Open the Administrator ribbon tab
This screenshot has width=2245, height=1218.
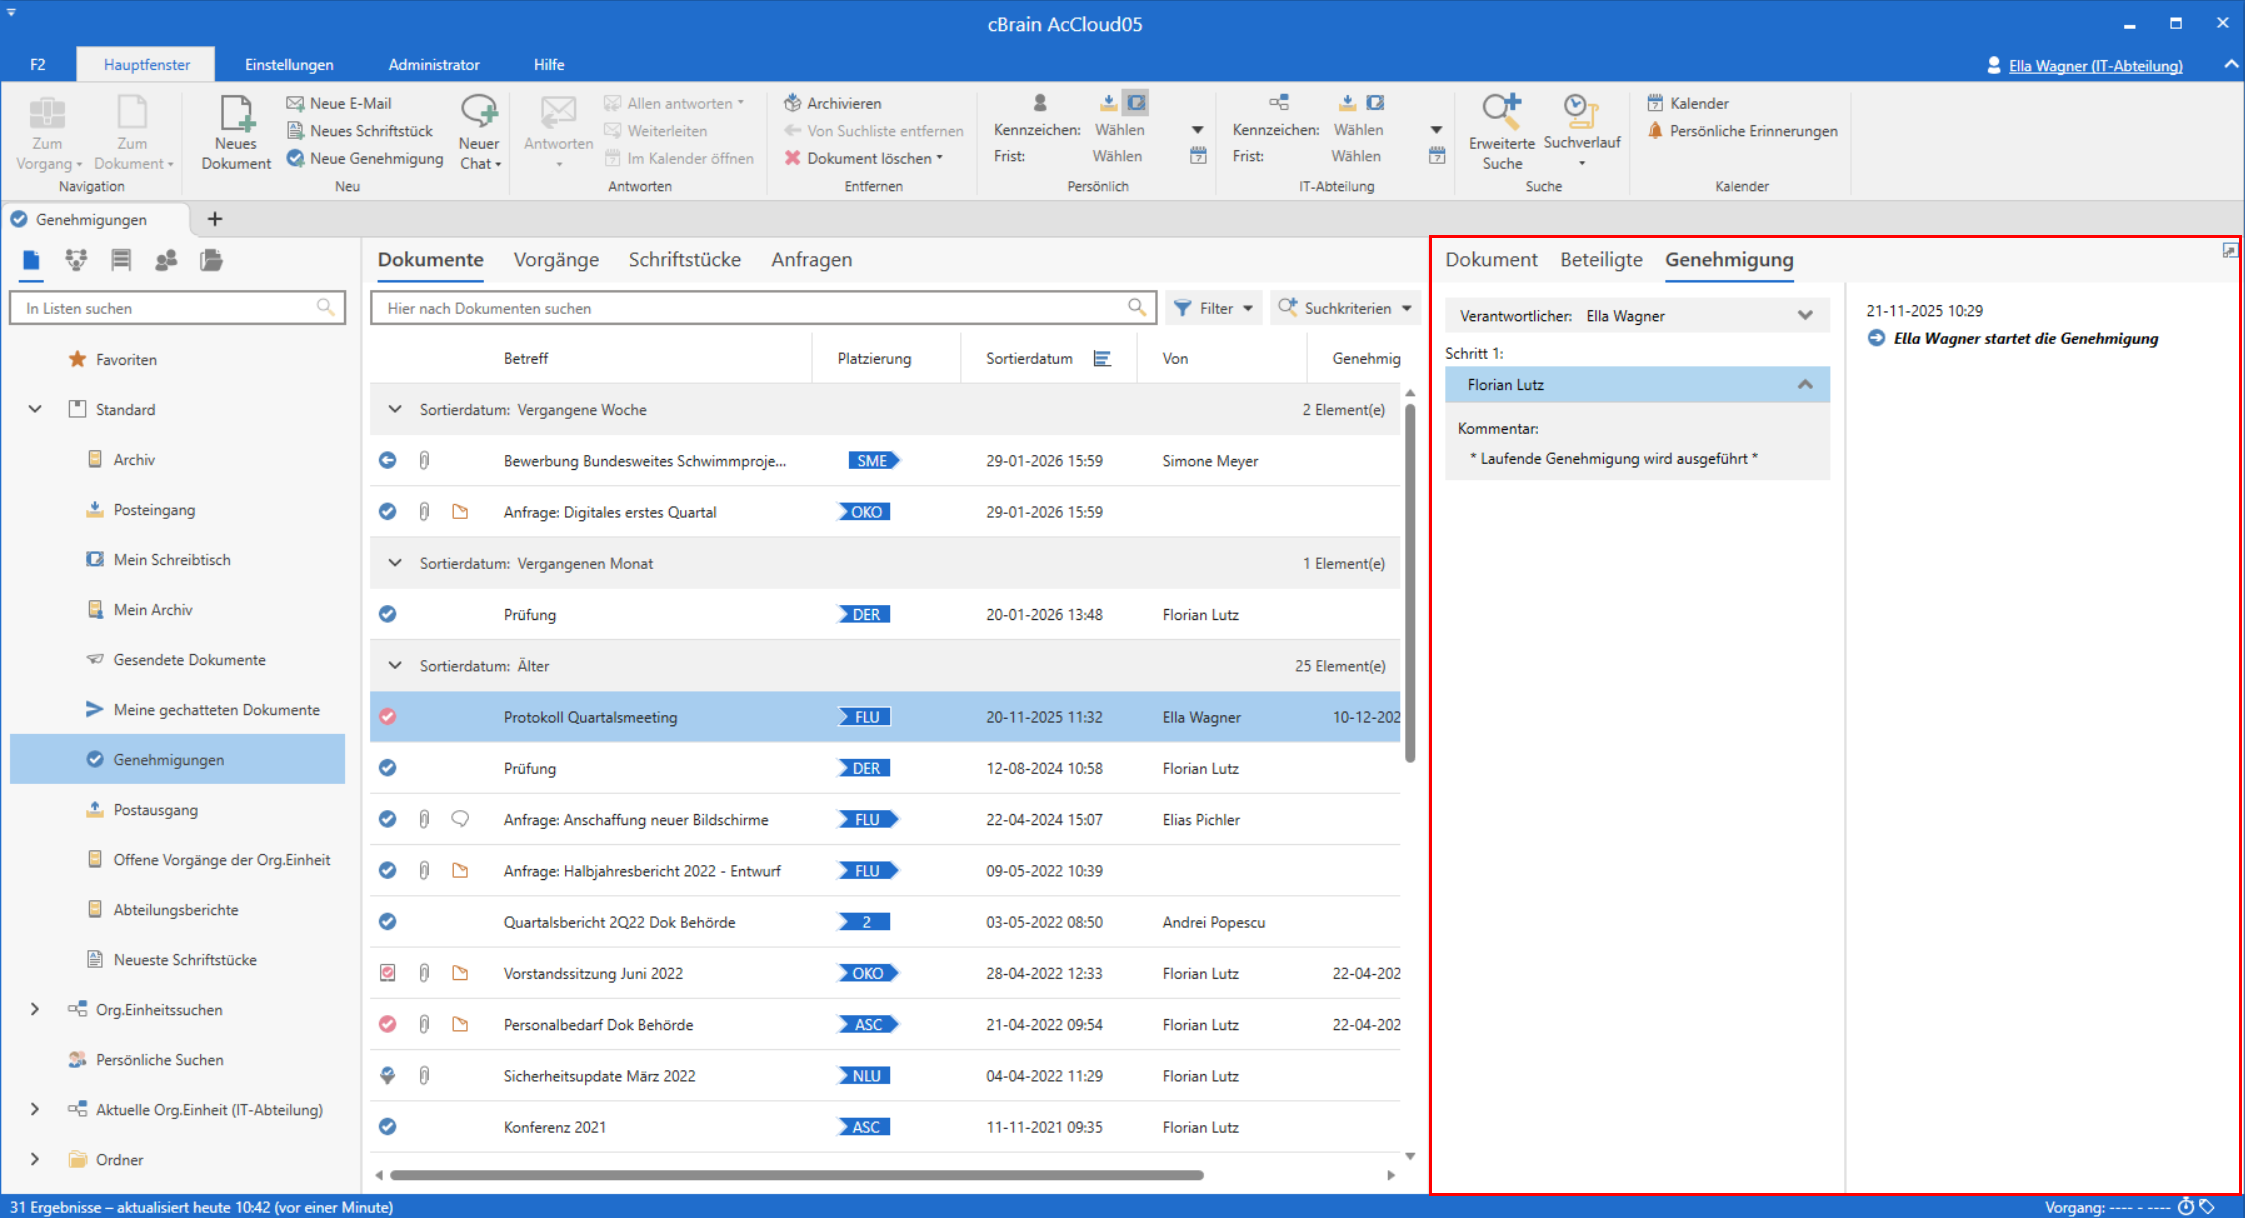pyautogui.click(x=434, y=65)
